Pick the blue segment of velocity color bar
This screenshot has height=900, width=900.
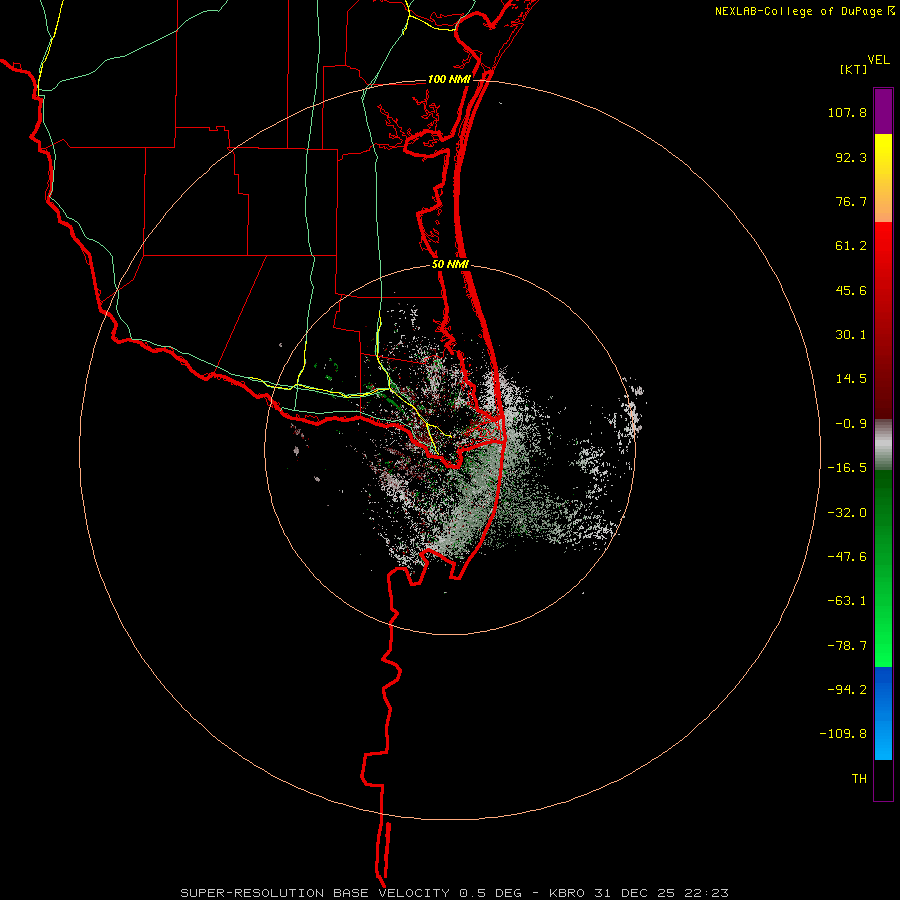click(883, 713)
